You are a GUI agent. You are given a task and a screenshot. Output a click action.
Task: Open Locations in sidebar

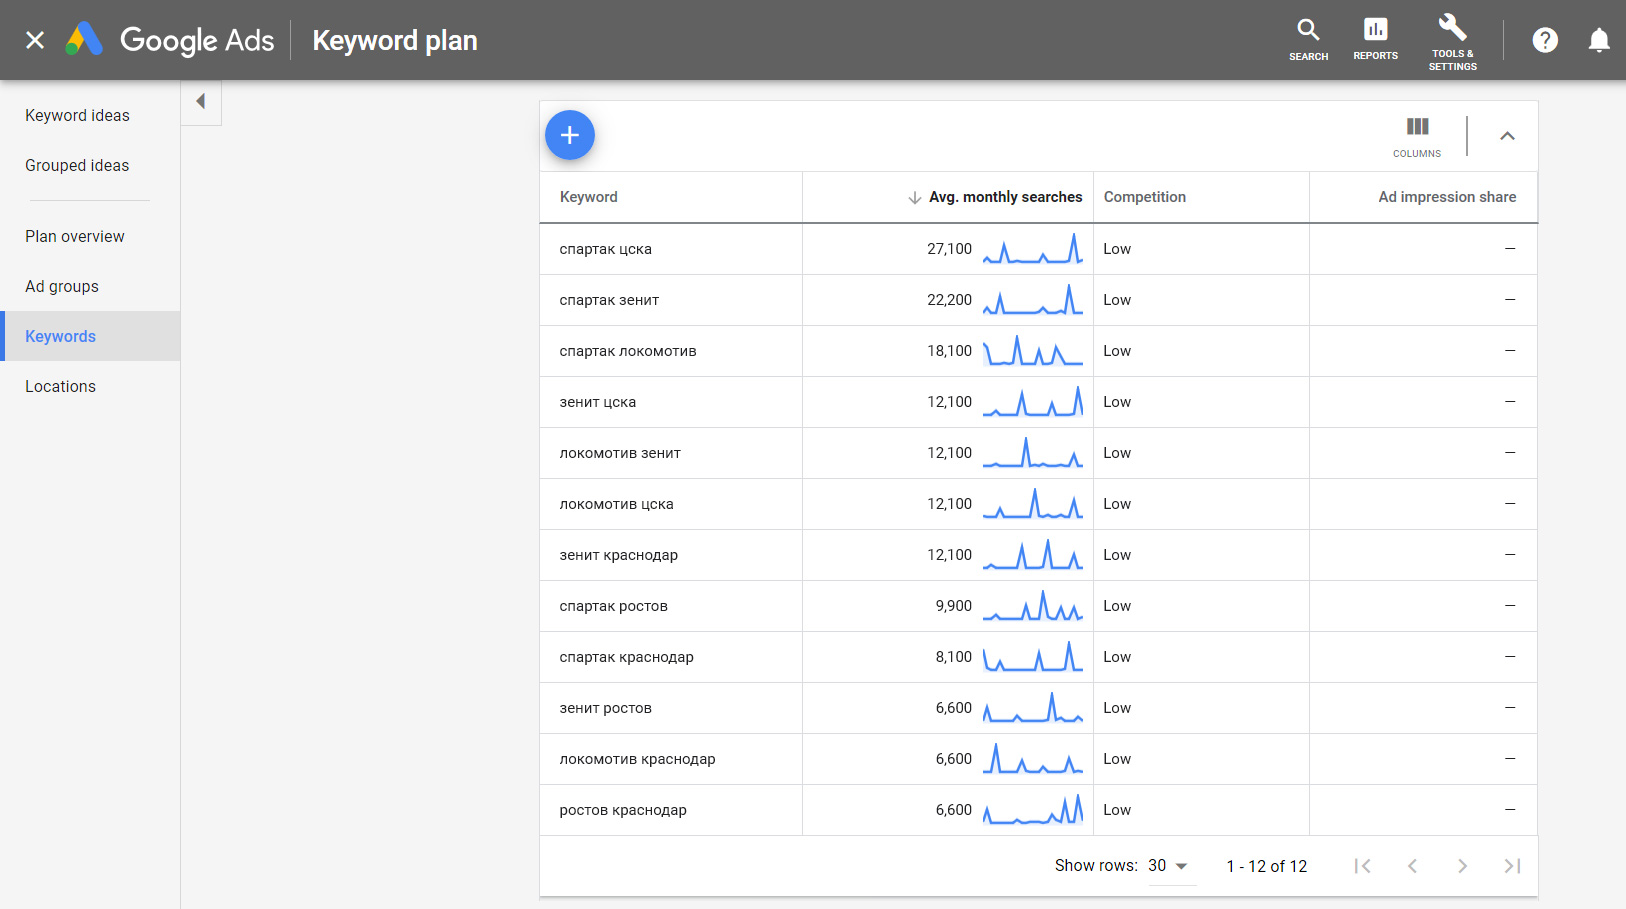pos(61,387)
